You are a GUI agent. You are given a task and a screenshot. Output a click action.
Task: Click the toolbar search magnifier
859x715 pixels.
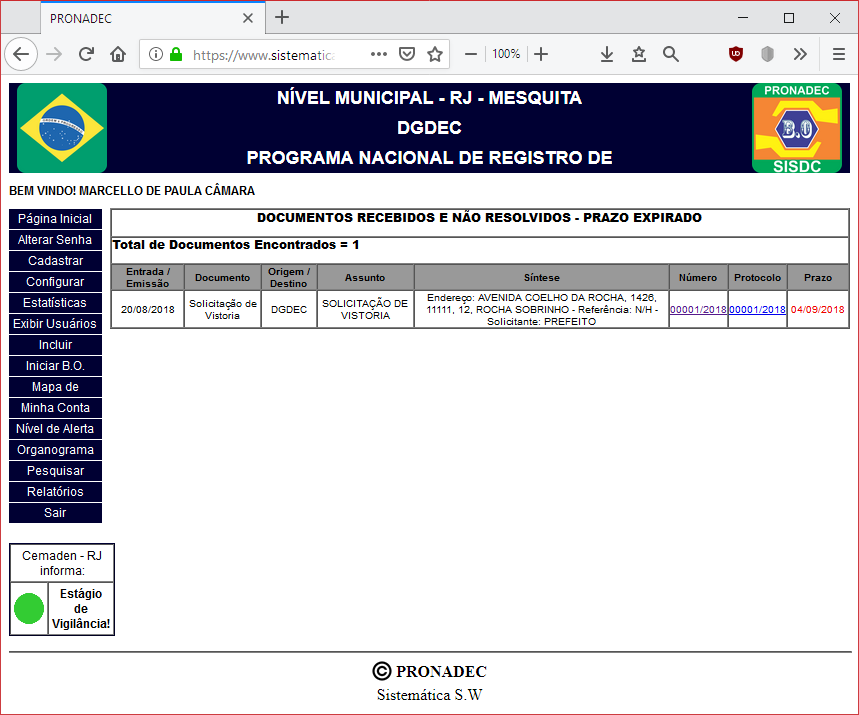click(x=671, y=54)
